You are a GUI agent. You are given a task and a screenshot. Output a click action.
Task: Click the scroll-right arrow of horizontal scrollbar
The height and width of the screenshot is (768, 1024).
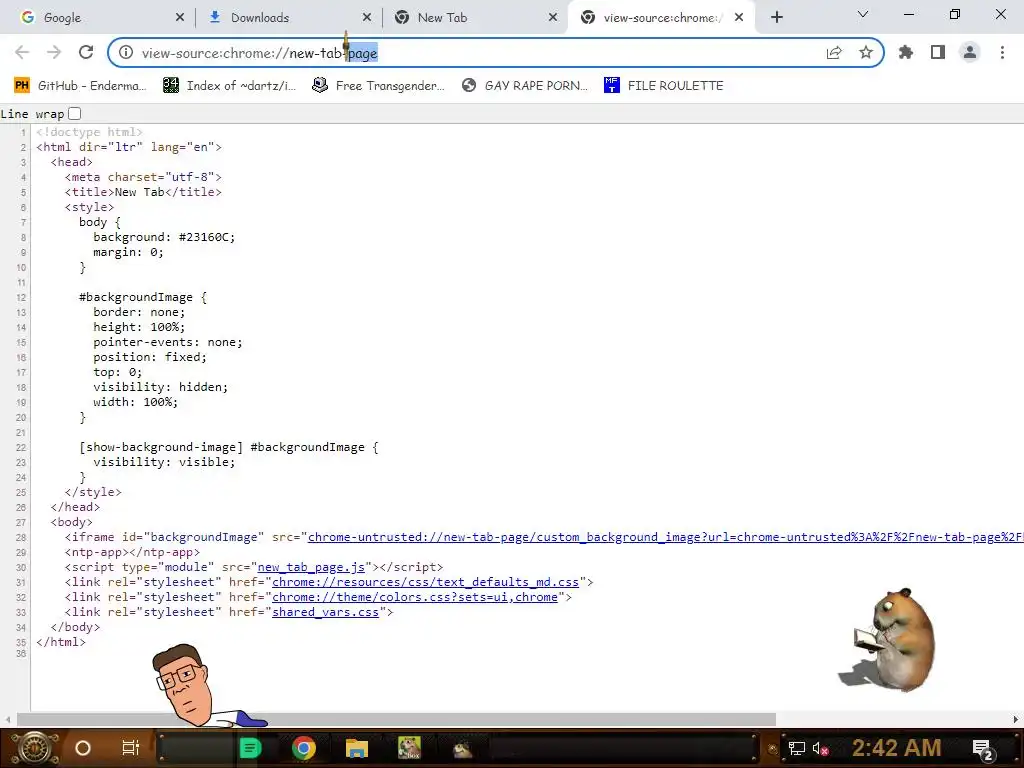(1016, 719)
